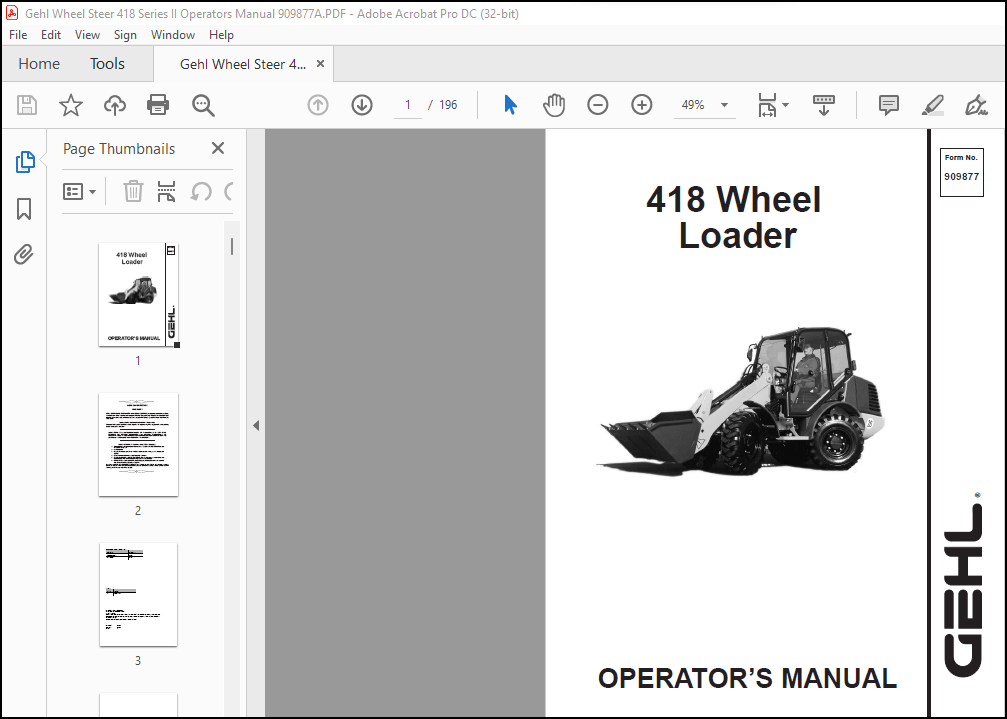Show the Page Thumbnails pane icon

[25, 162]
